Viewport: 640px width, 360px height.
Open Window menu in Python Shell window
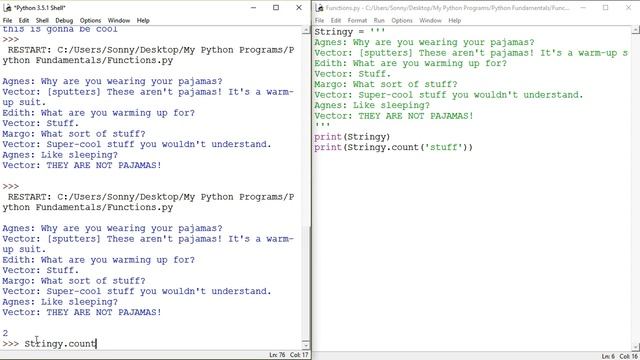pos(119,20)
